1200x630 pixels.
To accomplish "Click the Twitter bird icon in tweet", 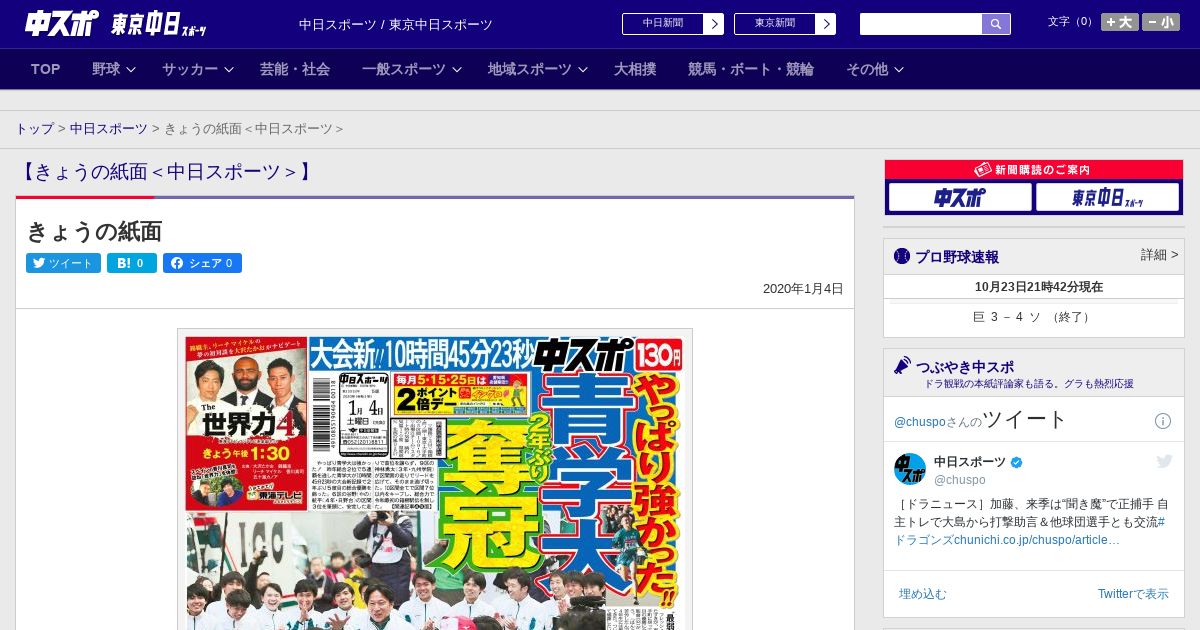I will click(x=1164, y=461).
